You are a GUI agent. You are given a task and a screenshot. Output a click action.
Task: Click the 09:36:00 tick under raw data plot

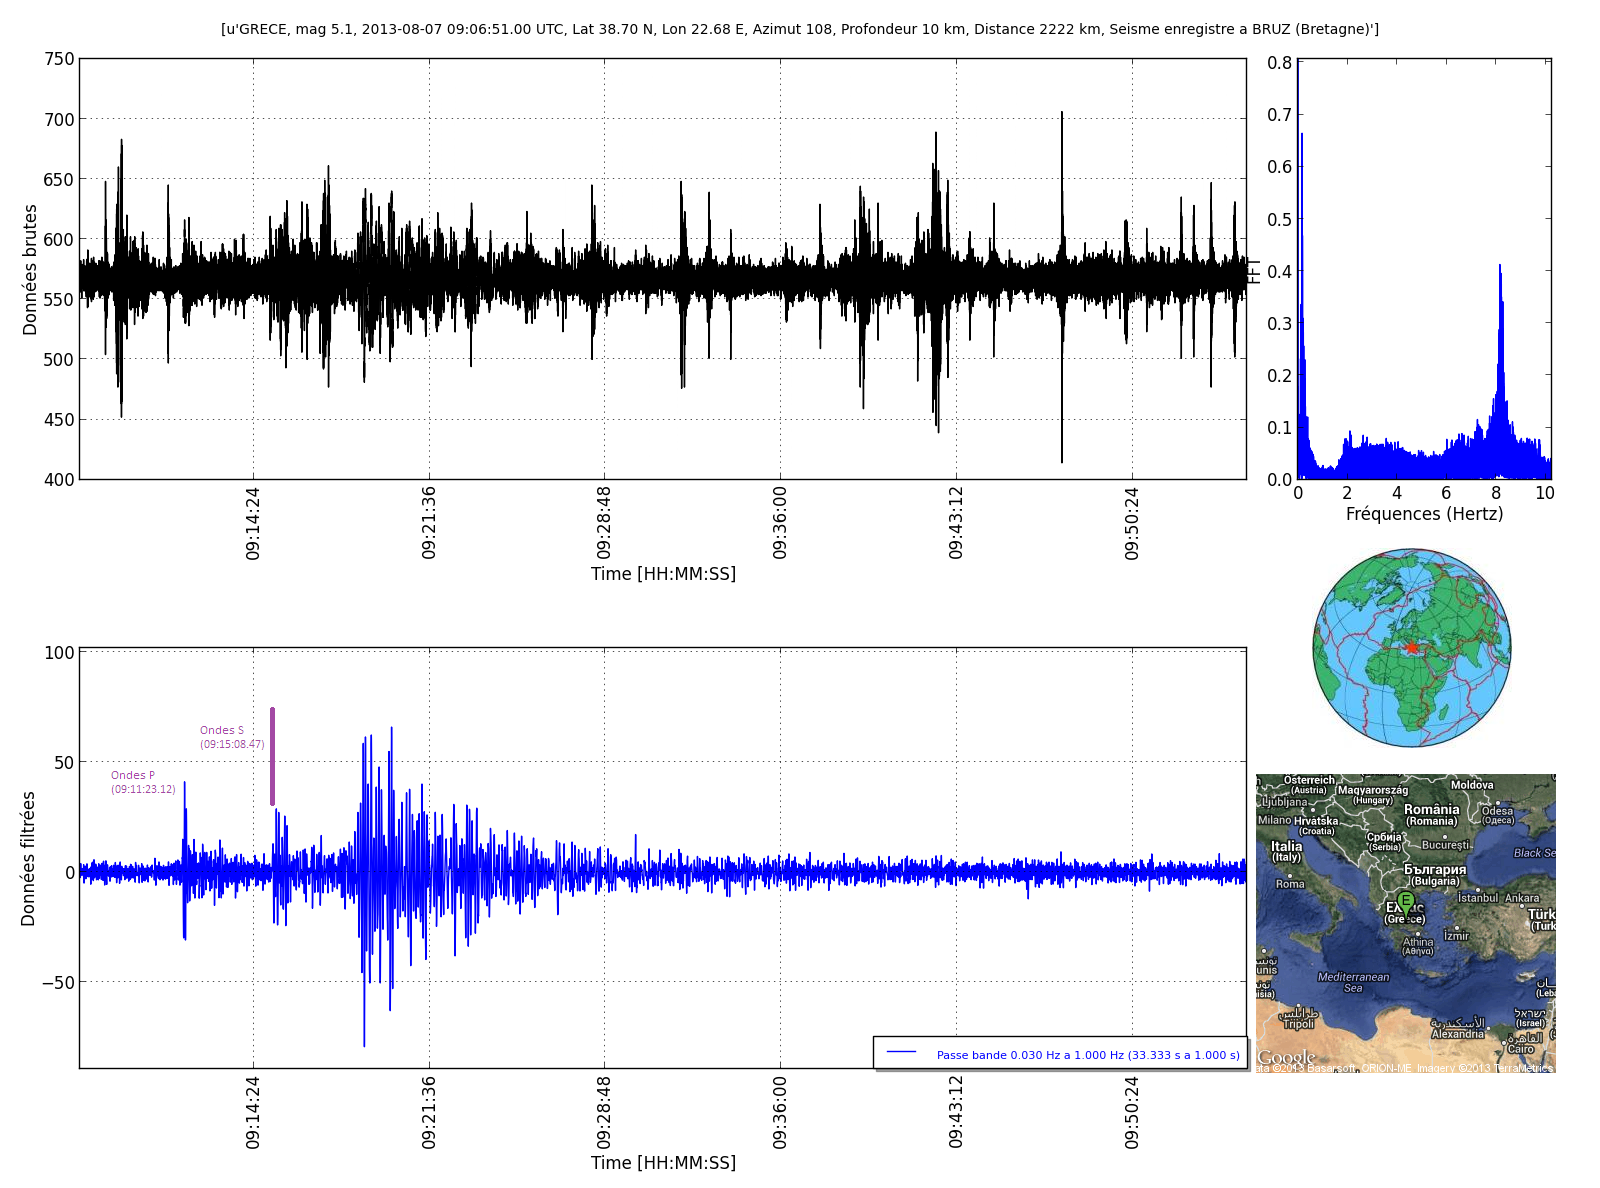780,523
